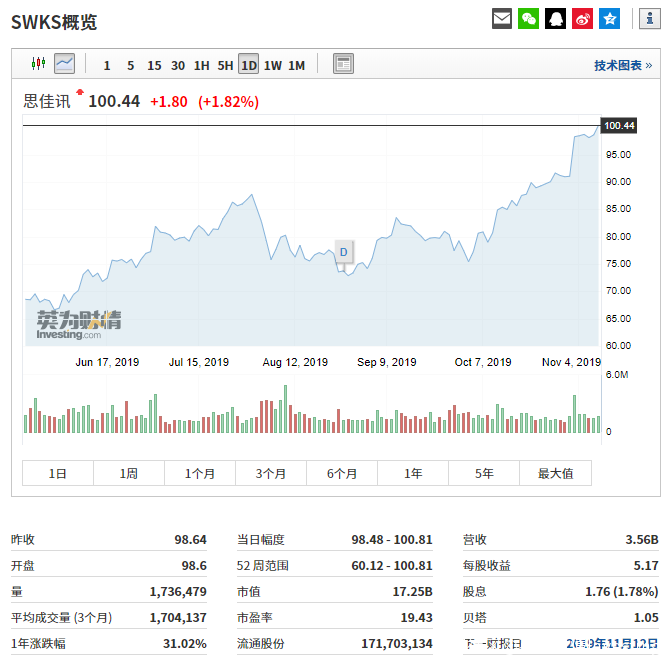Select the 3个月 range tab
Screen dimensions: 672x670
(271, 473)
